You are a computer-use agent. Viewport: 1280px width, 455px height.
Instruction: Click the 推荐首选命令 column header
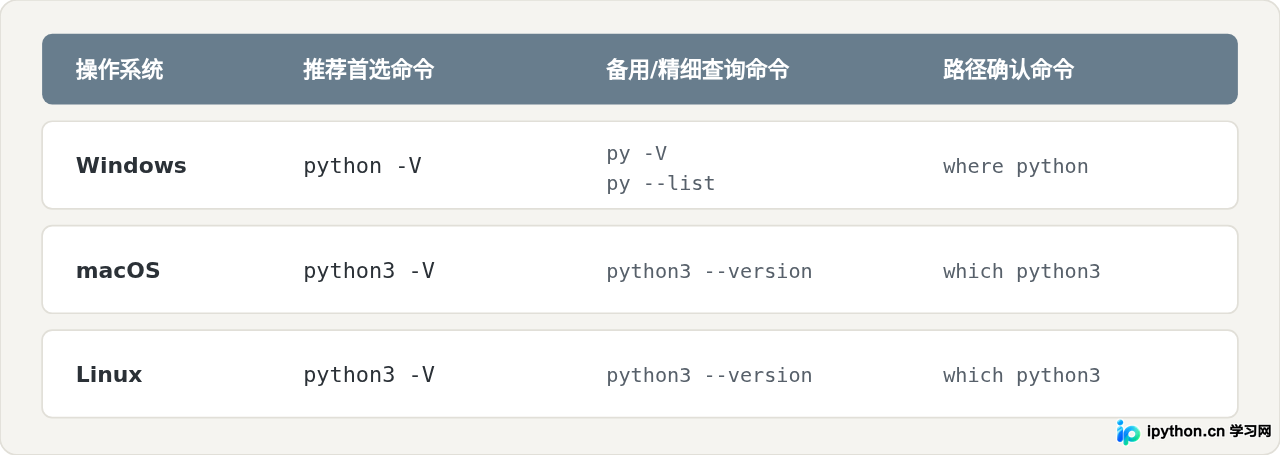(x=369, y=70)
